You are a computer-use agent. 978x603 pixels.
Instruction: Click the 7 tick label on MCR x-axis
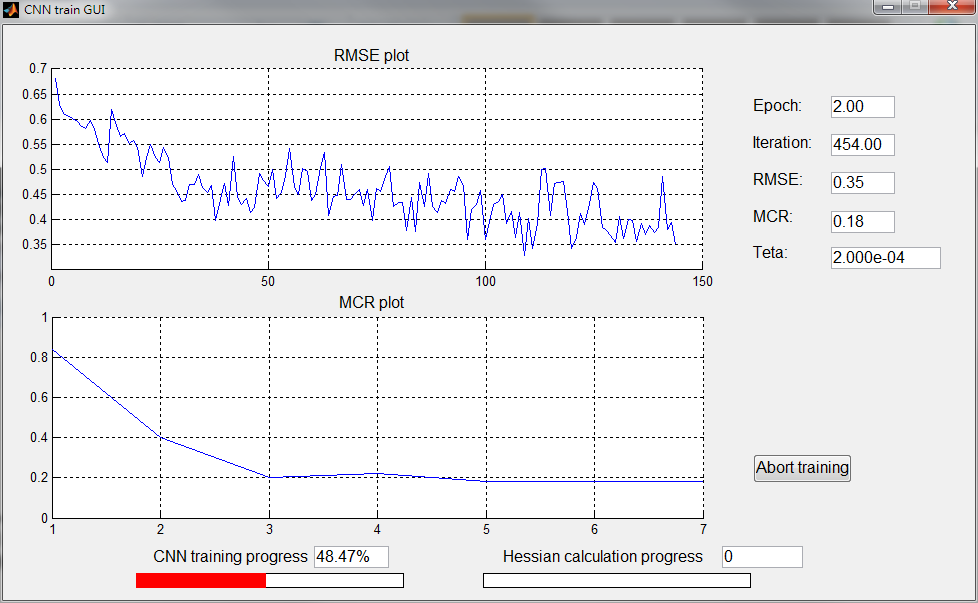(703, 529)
